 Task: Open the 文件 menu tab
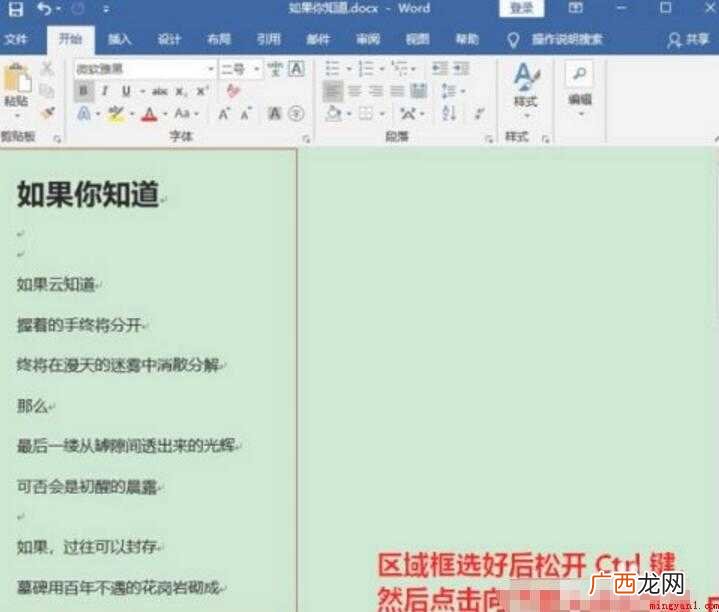(x=16, y=39)
